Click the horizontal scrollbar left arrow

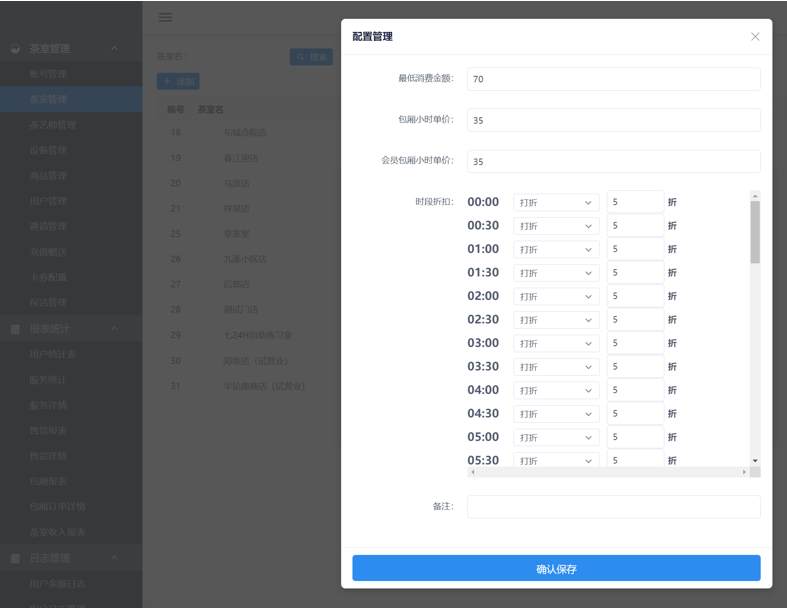(x=473, y=472)
